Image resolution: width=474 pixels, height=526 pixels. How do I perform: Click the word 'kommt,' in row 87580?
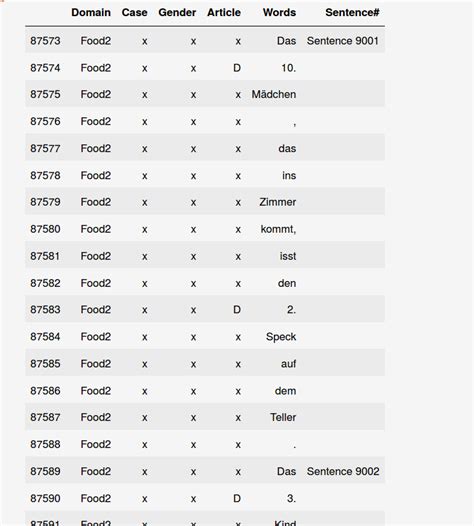point(278,229)
